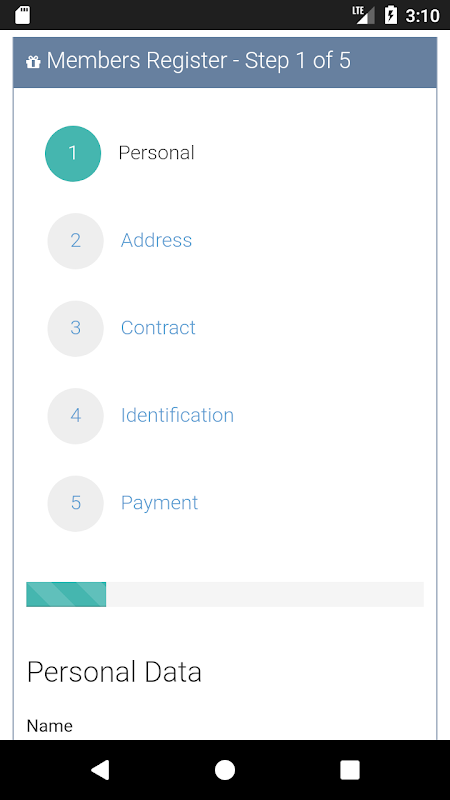The image size is (450, 800).
Task: Click the Members Register header title
Action: coord(198,61)
